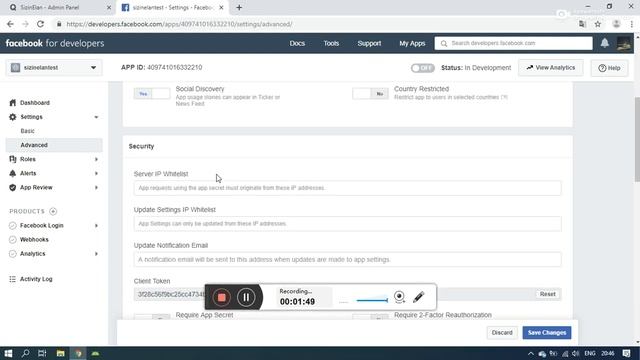Screen dimensions: 640x360
Task: Open View Analytics
Action: pyautogui.click(x=551, y=68)
